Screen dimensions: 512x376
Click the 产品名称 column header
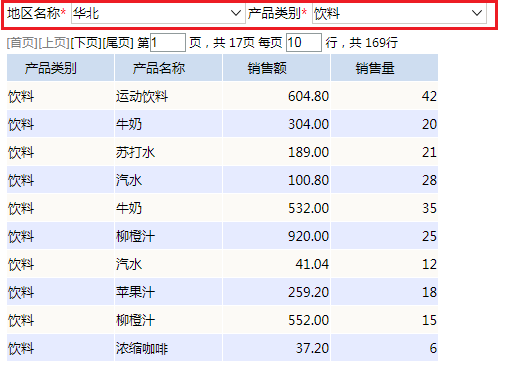(168, 68)
